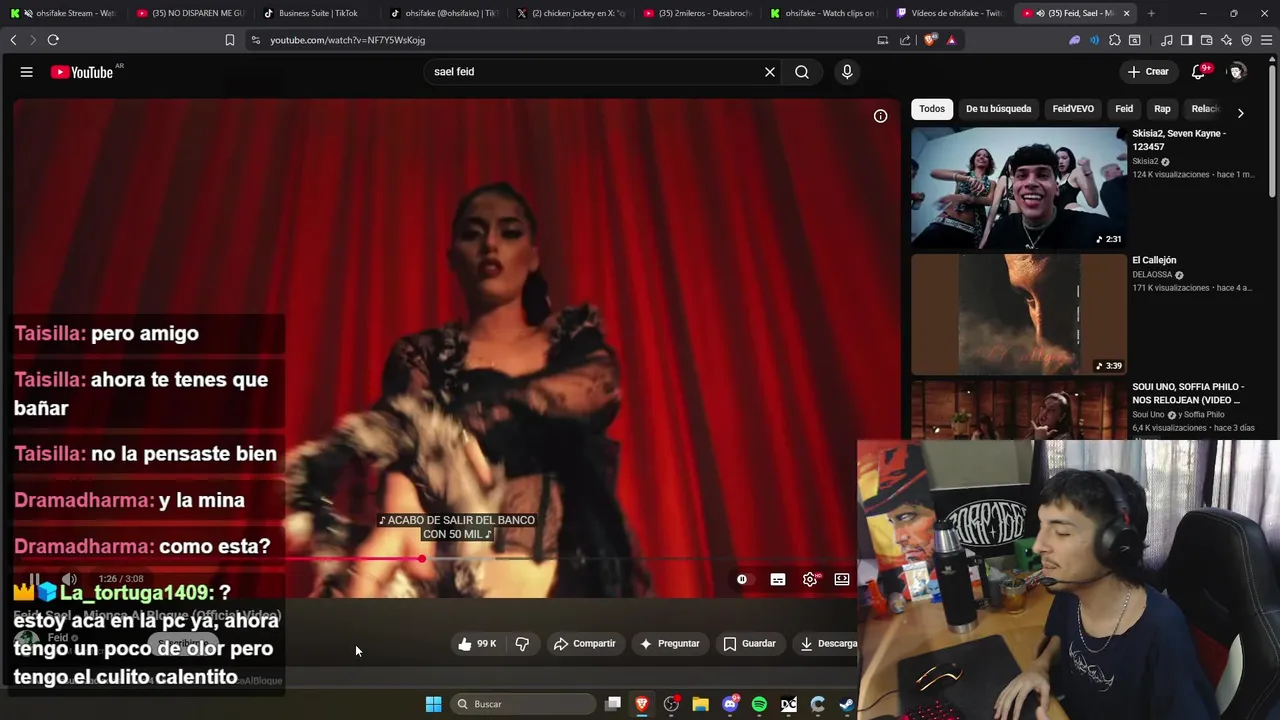This screenshot has height=720, width=1280.
Task: Click the taskbar Buscar search box
Action: 524,704
